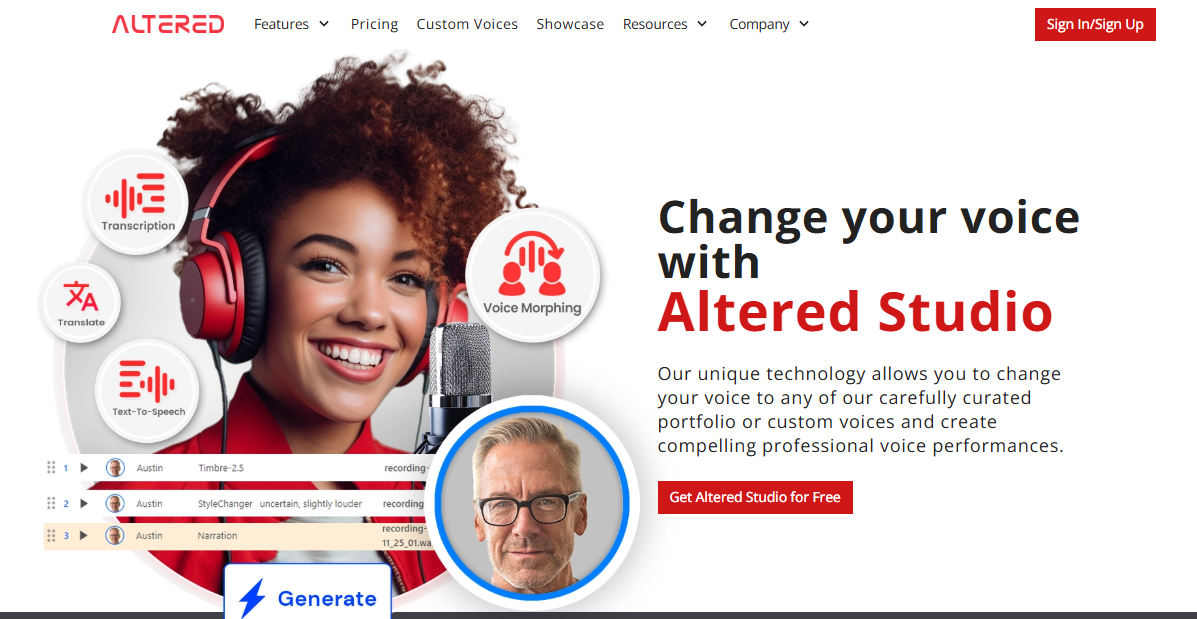
Task: Click the Sign In/Sign Up button
Action: coord(1095,24)
